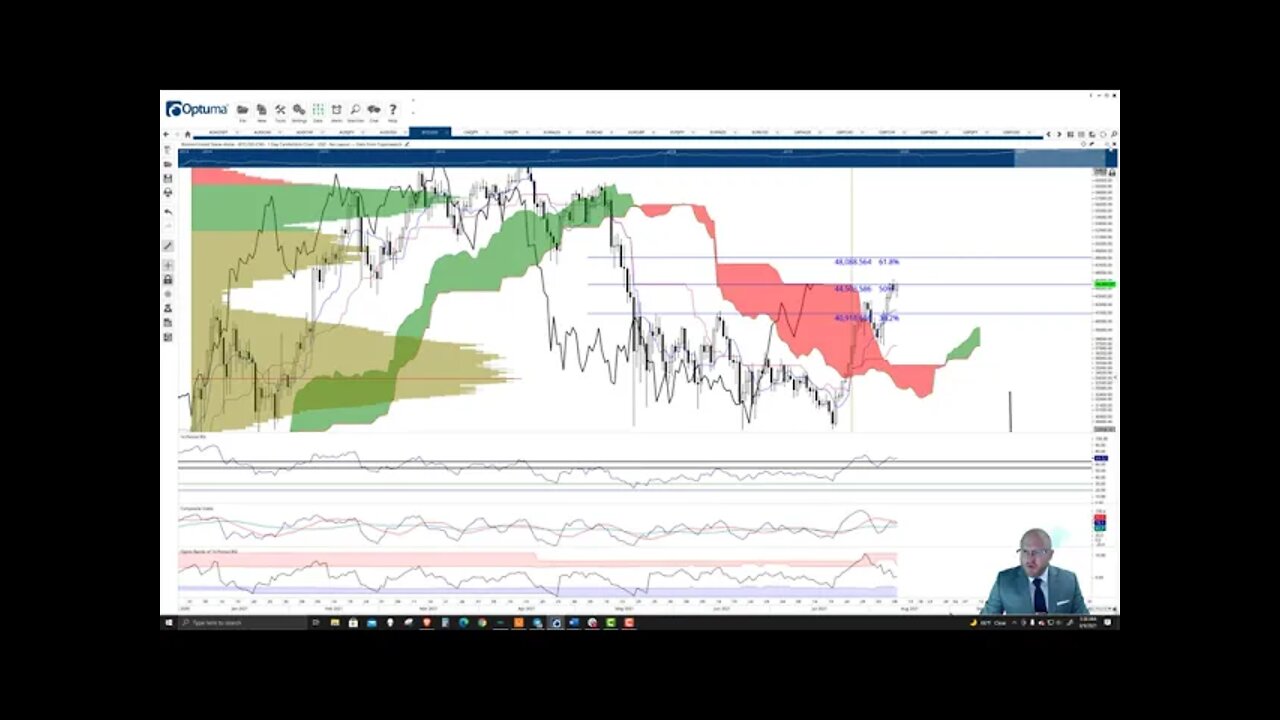Click the New document toolbar icon
The height and width of the screenshot is (720, 1280).
(x=261, y=111)
